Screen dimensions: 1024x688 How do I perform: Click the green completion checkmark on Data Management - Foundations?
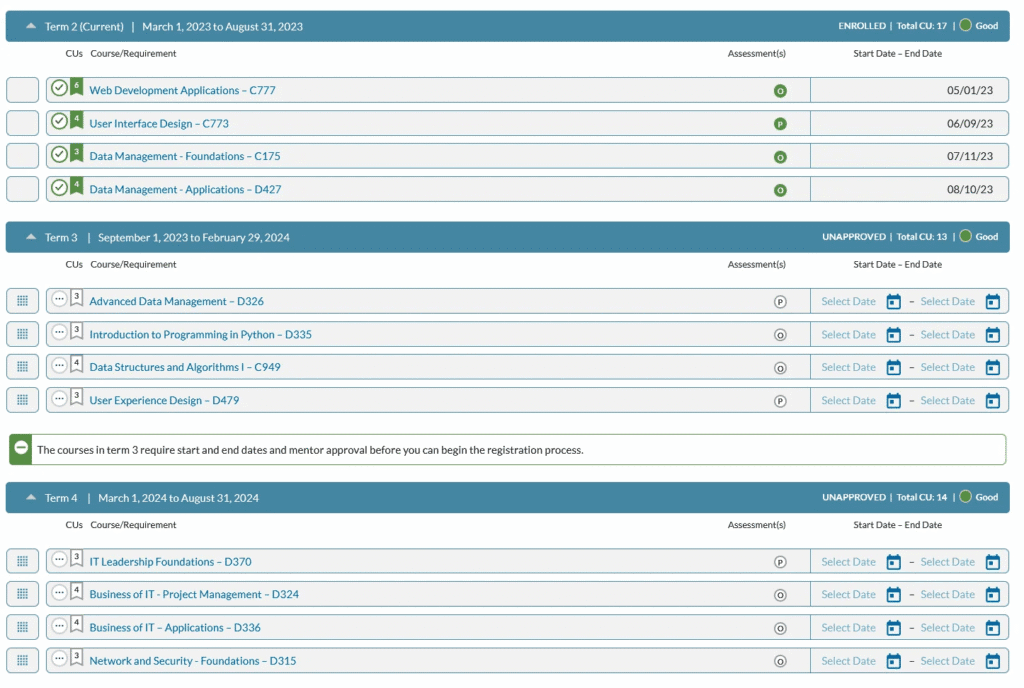(x=60, y=156)
